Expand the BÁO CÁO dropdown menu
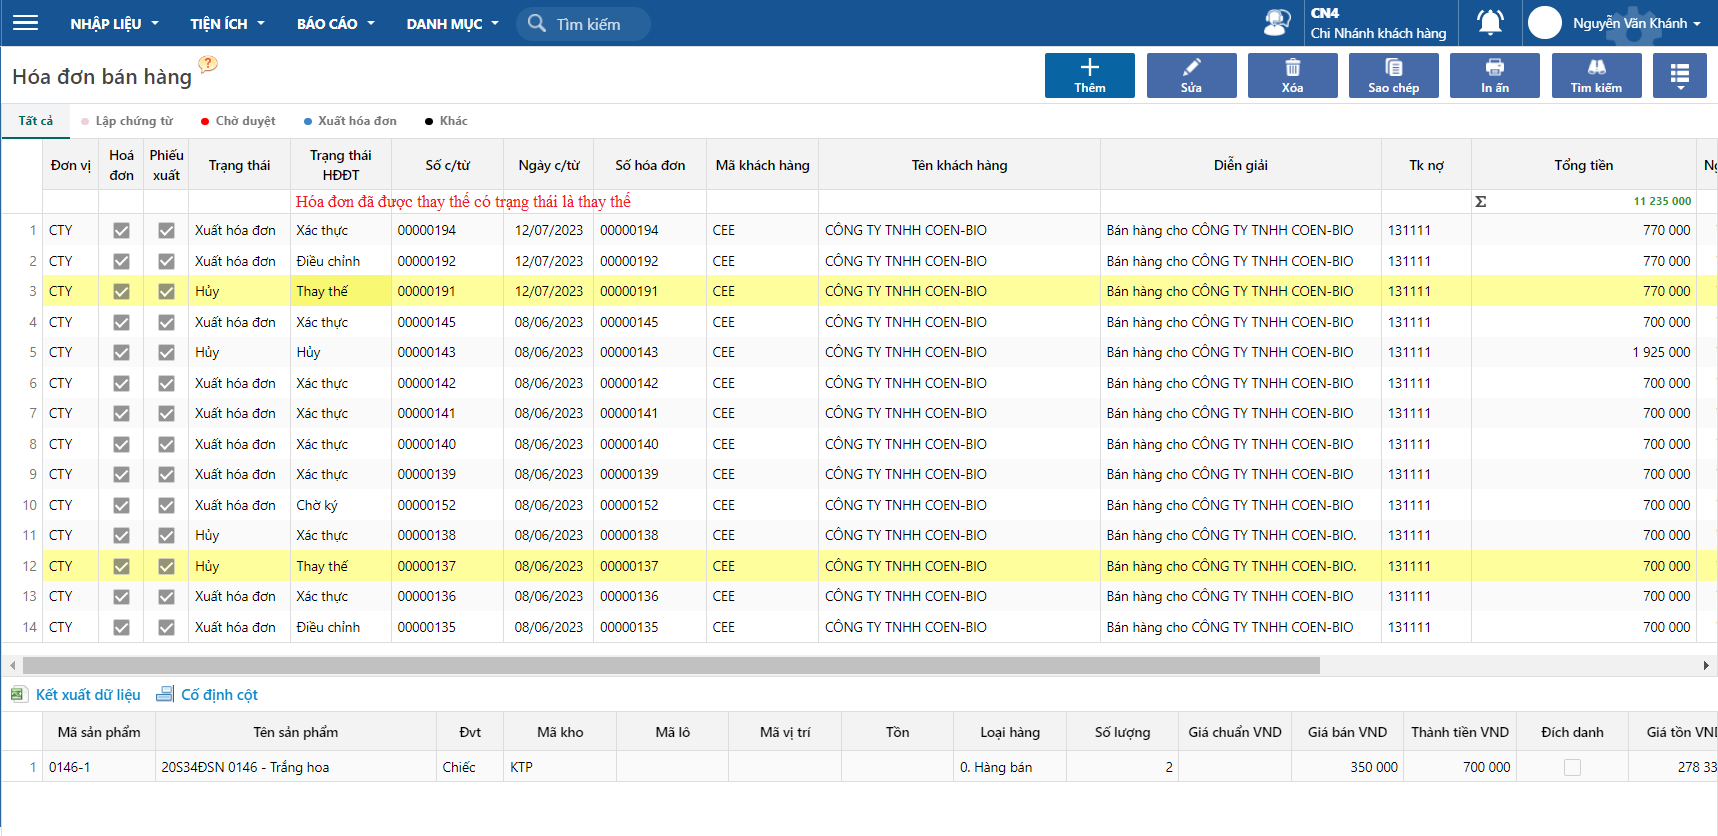 click(335, 24)
